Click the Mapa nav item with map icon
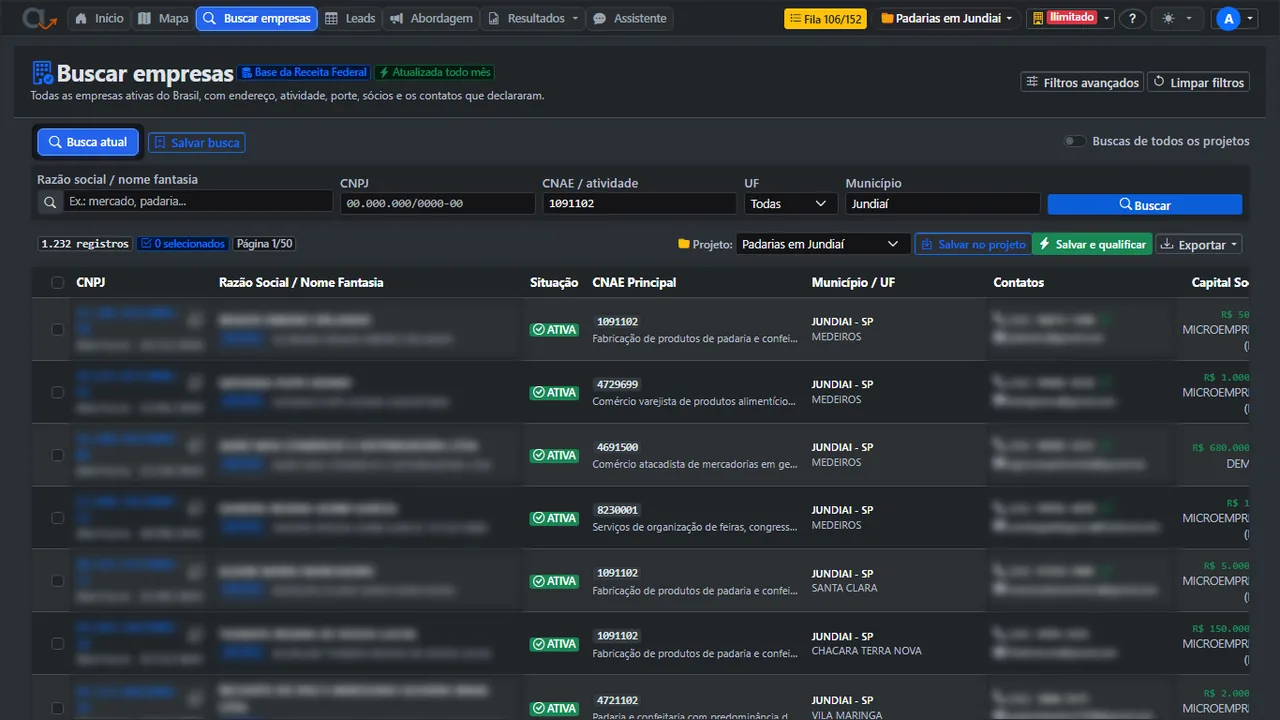Screen dimensions: 1280x720 click(x=163, y=18)
